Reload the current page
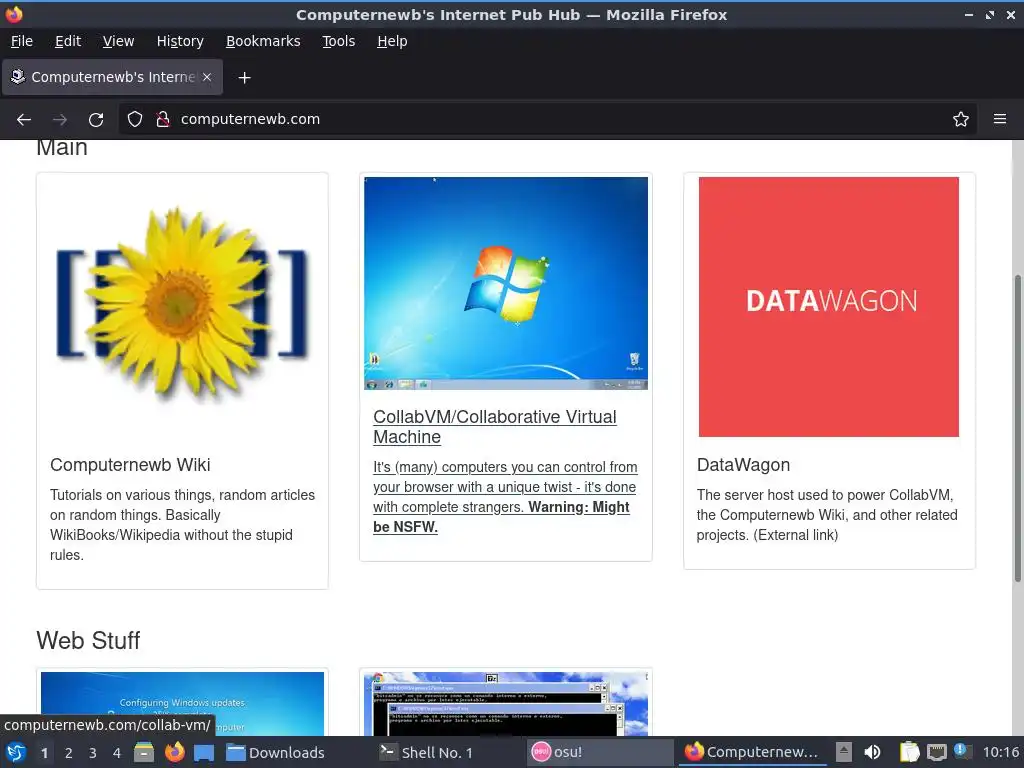The height and width of the screenshot is (768, 1024). coord(96,120)
